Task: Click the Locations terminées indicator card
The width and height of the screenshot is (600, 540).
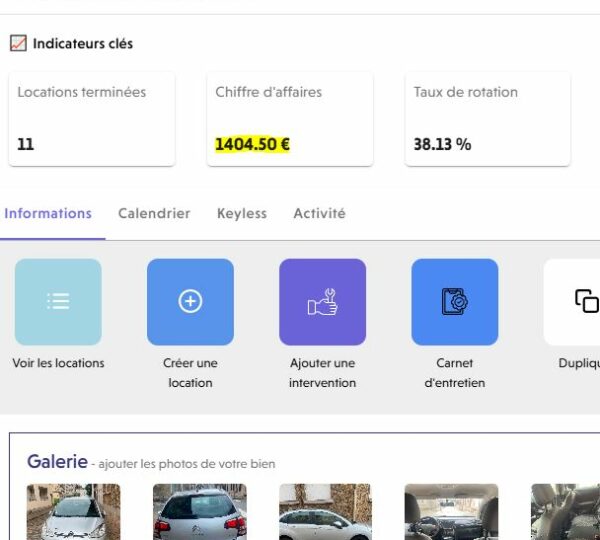Action: click(92, 118)
